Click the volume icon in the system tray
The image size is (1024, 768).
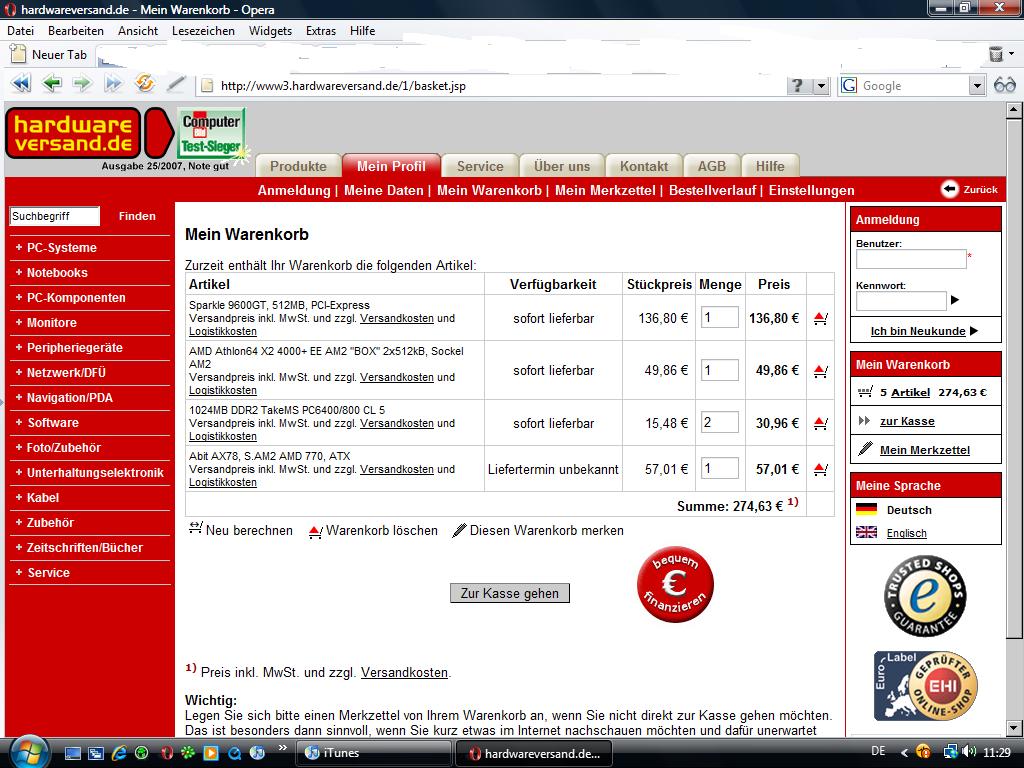tap(970, 752)
